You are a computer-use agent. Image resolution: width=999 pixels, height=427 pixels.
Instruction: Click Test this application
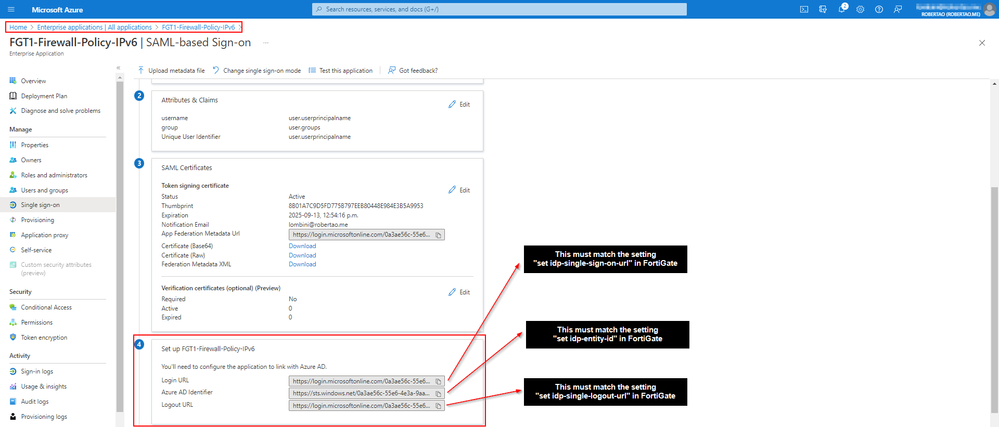click(340, 71)
